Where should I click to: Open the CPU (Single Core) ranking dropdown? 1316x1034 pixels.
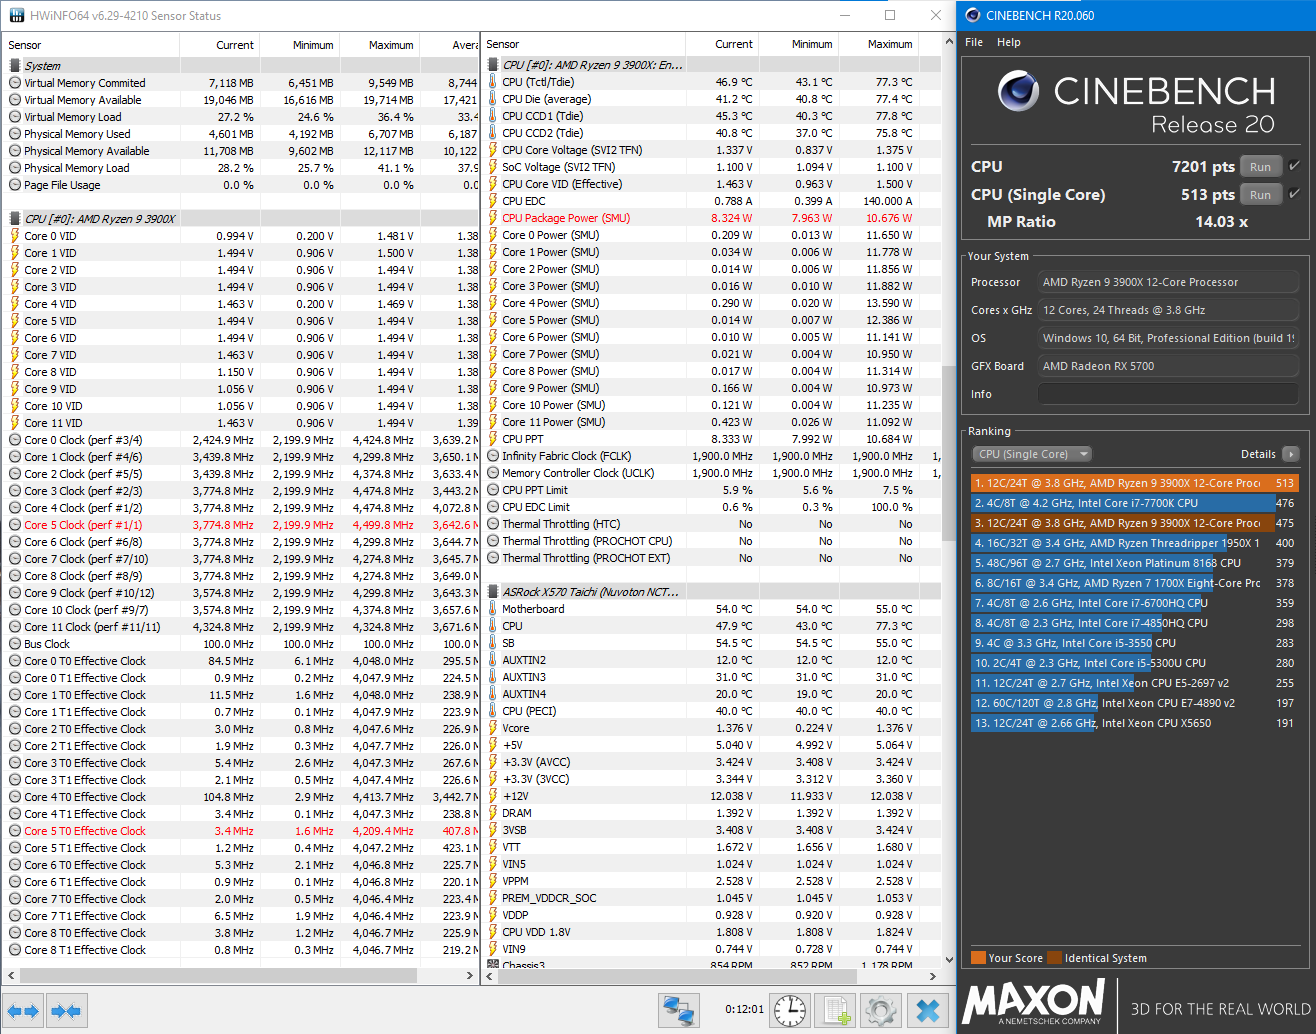pos(1032,454)
